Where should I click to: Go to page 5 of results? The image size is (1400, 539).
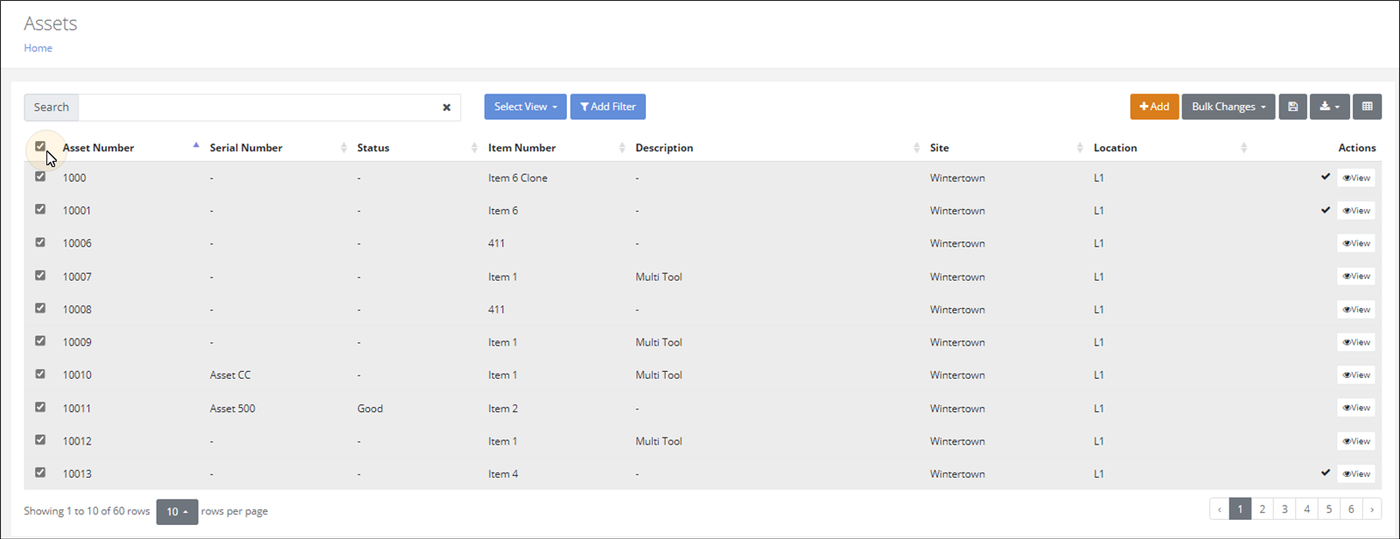click(x=1328, y=509)
